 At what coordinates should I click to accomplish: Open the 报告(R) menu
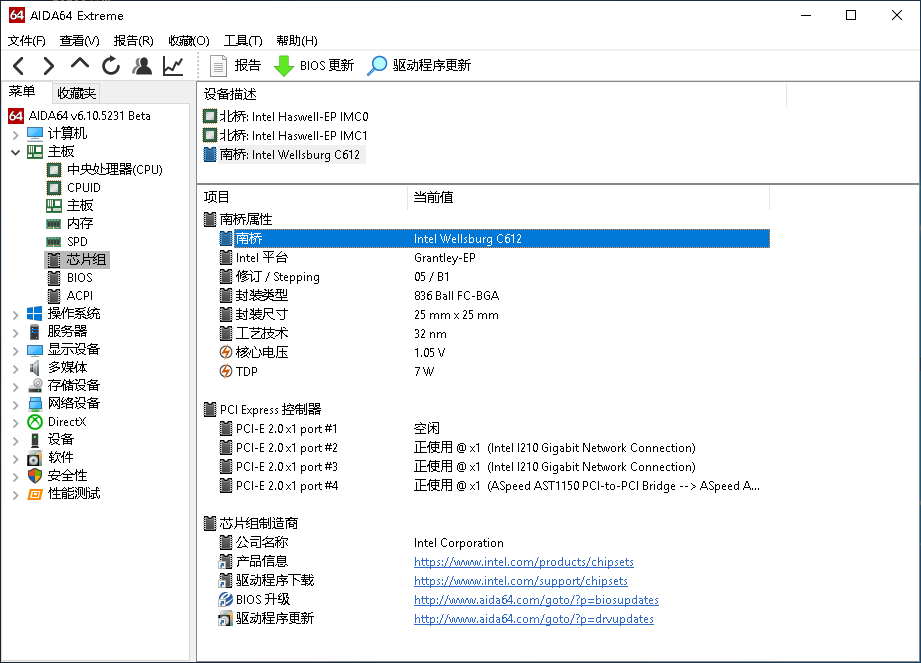pos(133,41)
